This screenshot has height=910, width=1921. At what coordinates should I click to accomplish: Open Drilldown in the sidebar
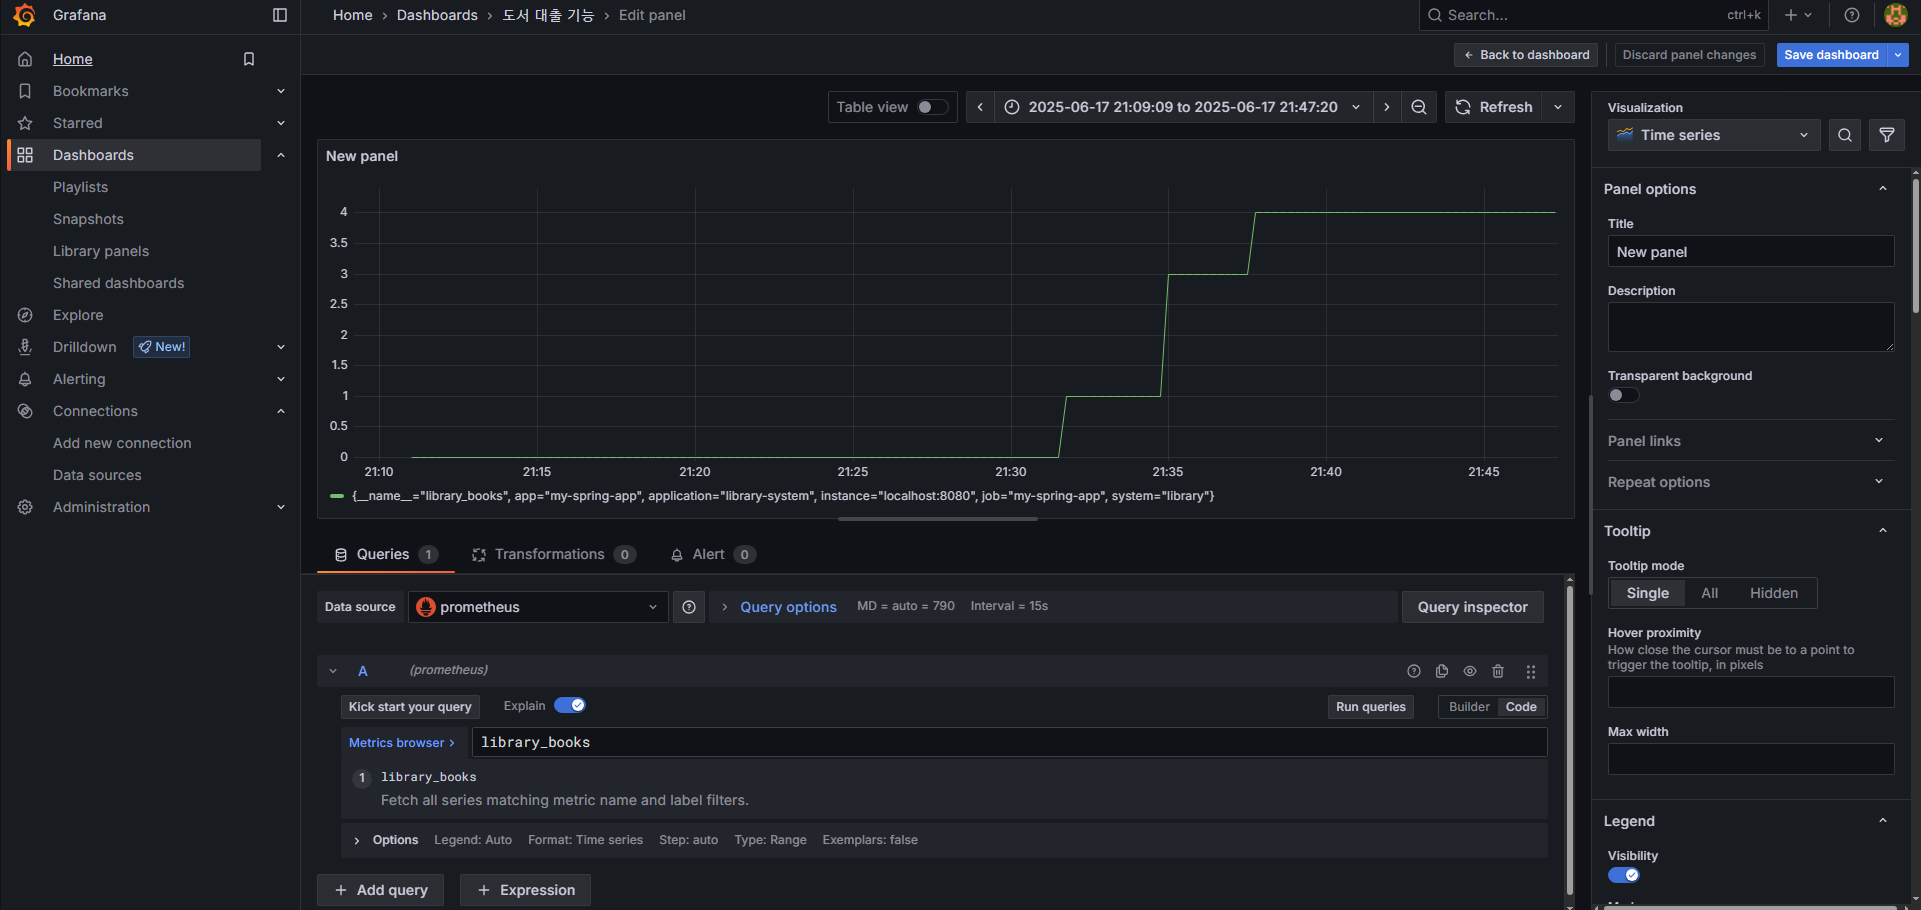[85, 347]
